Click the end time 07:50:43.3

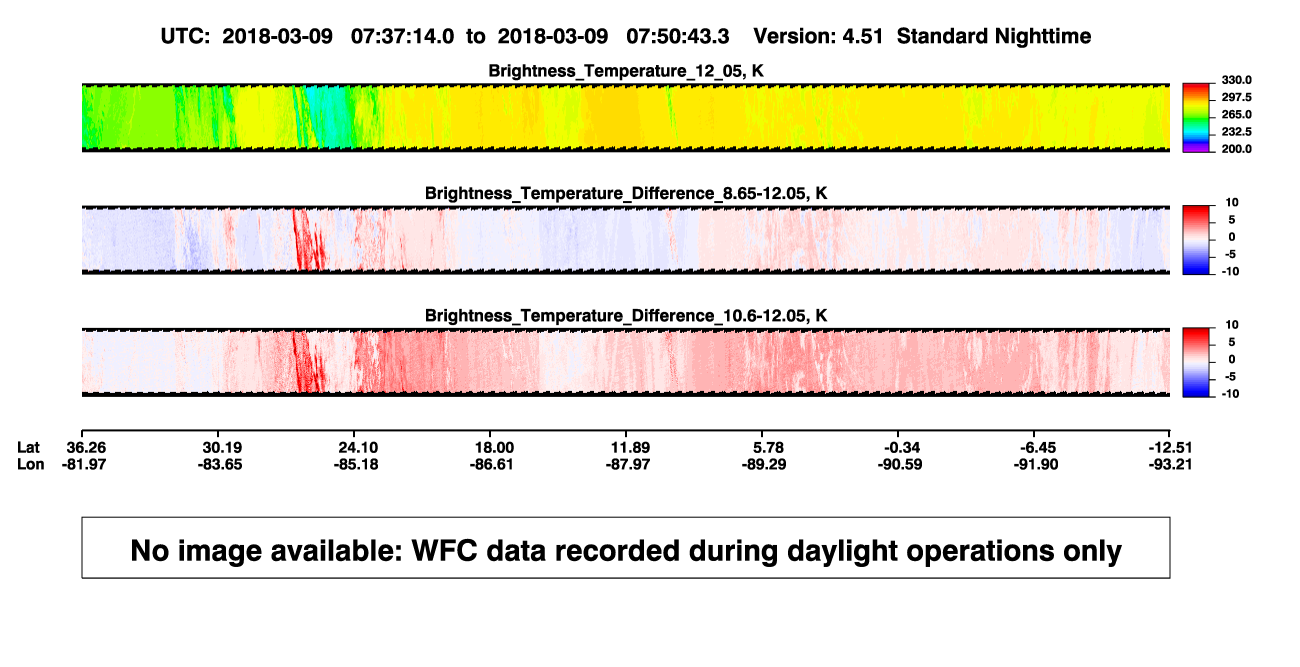coord(678,36)
